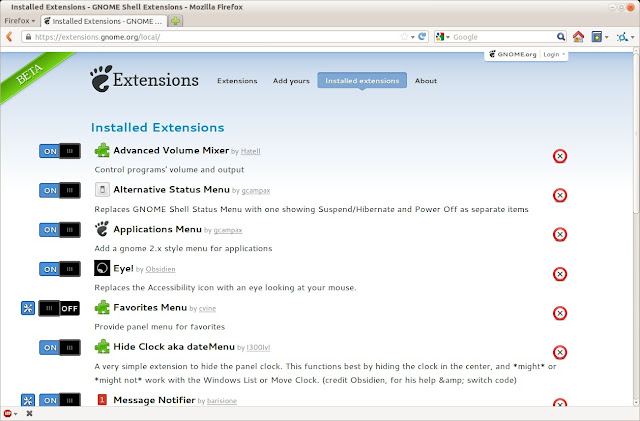640x421 pixels.
Task: Open the bookmarks toolbar icon
Action: [596, 37]
